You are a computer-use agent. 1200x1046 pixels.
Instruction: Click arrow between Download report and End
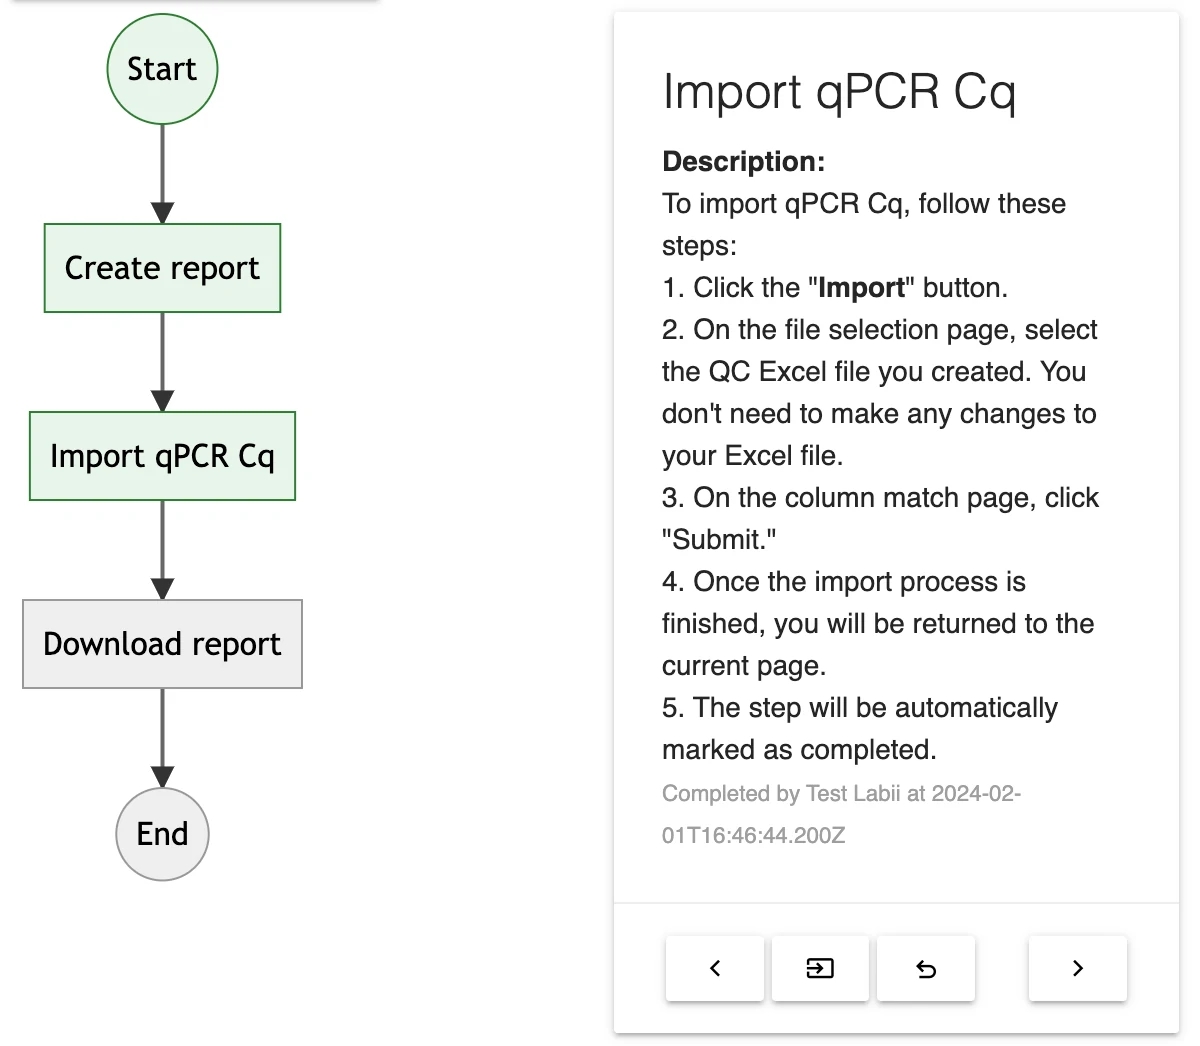[162, 738]
